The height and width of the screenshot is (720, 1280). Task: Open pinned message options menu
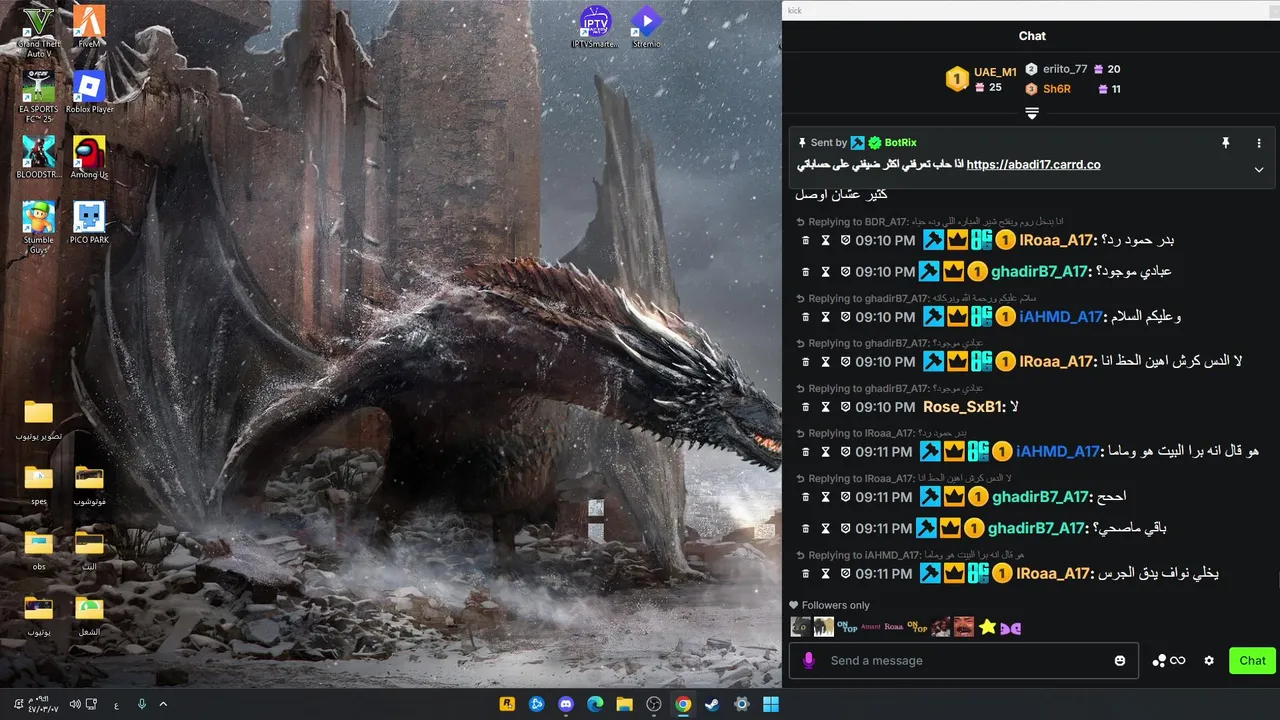coord(1259,143)
